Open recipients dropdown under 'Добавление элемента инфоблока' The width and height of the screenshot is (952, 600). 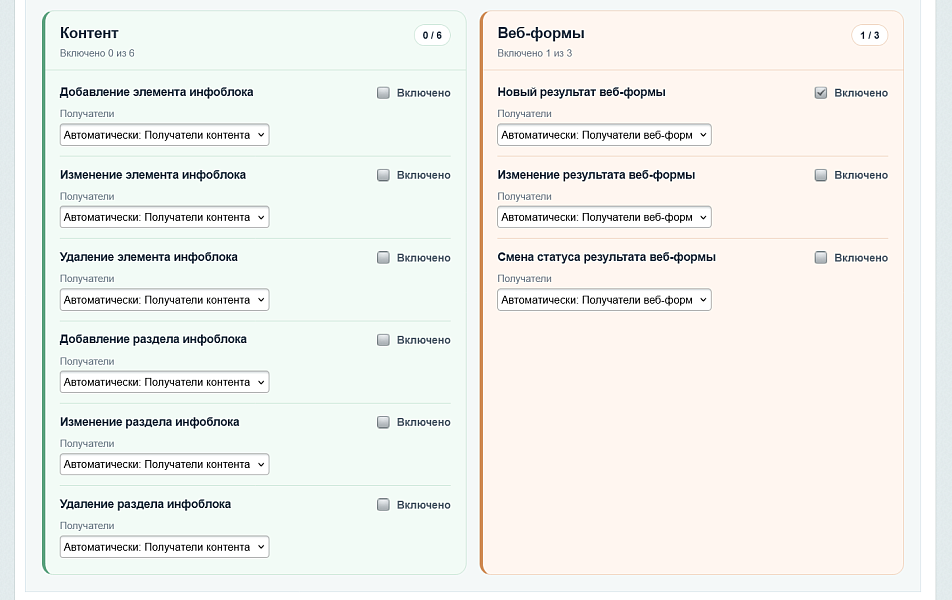click(164, 135)
